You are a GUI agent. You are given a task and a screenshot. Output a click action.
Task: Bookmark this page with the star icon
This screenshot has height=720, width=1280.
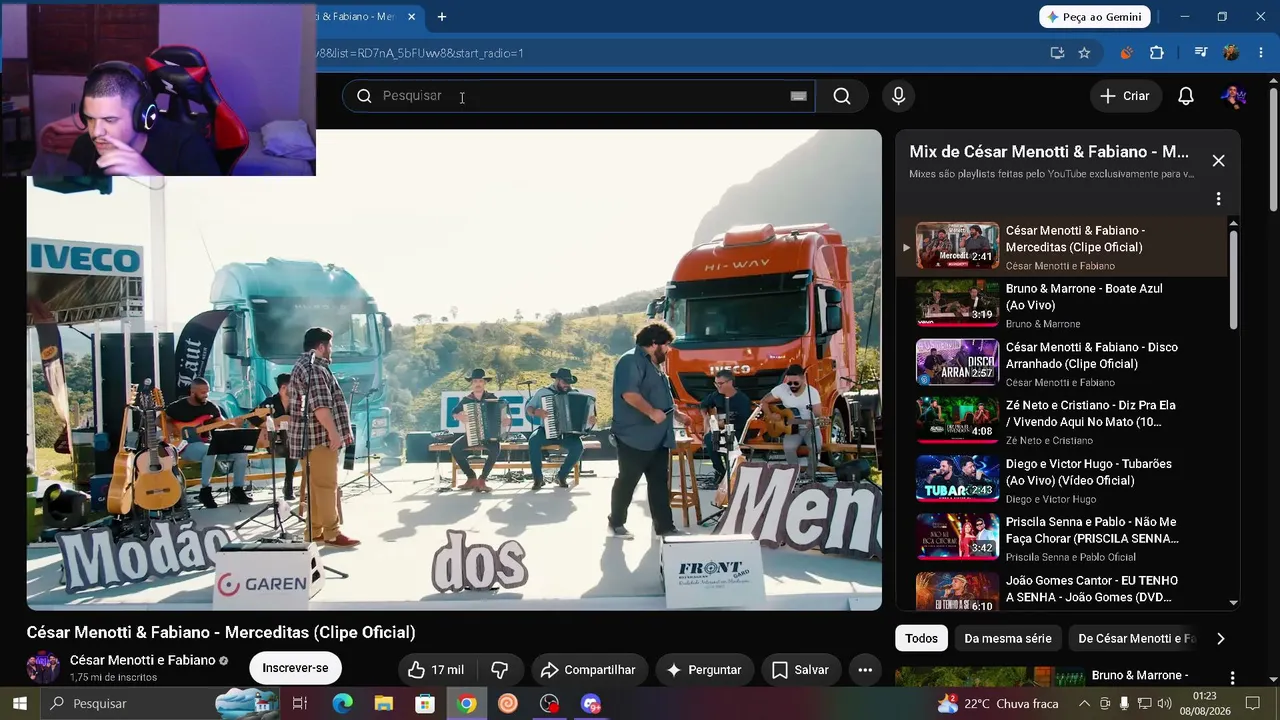point(1084,53)
